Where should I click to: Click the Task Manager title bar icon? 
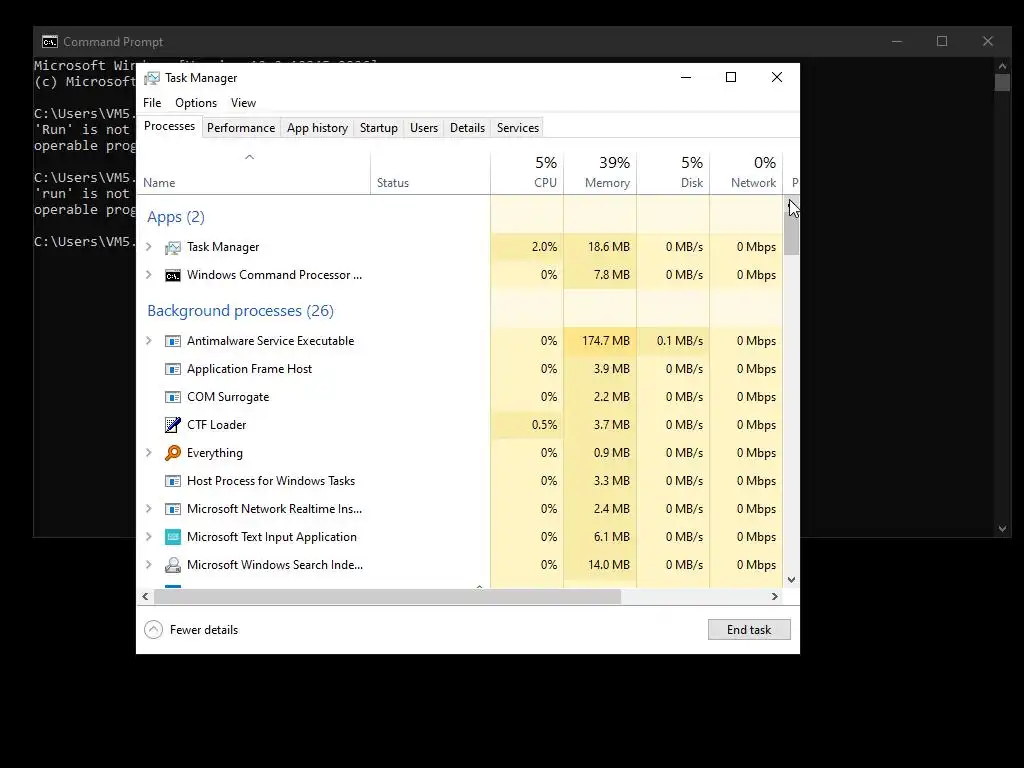152,78
